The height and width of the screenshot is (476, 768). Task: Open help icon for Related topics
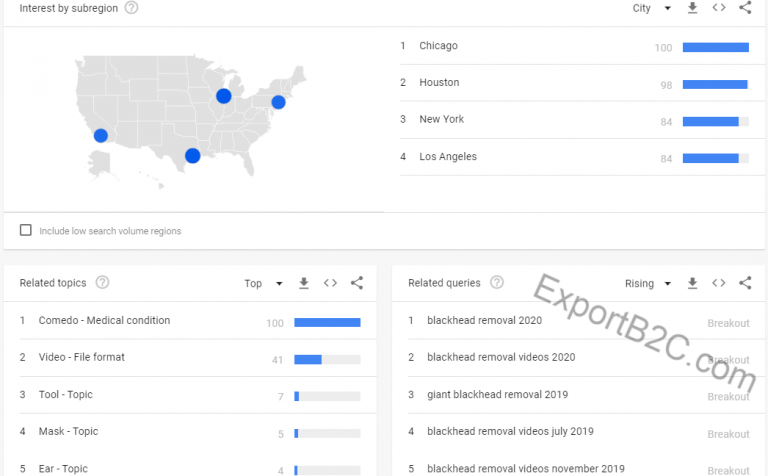tap(102, 283)
